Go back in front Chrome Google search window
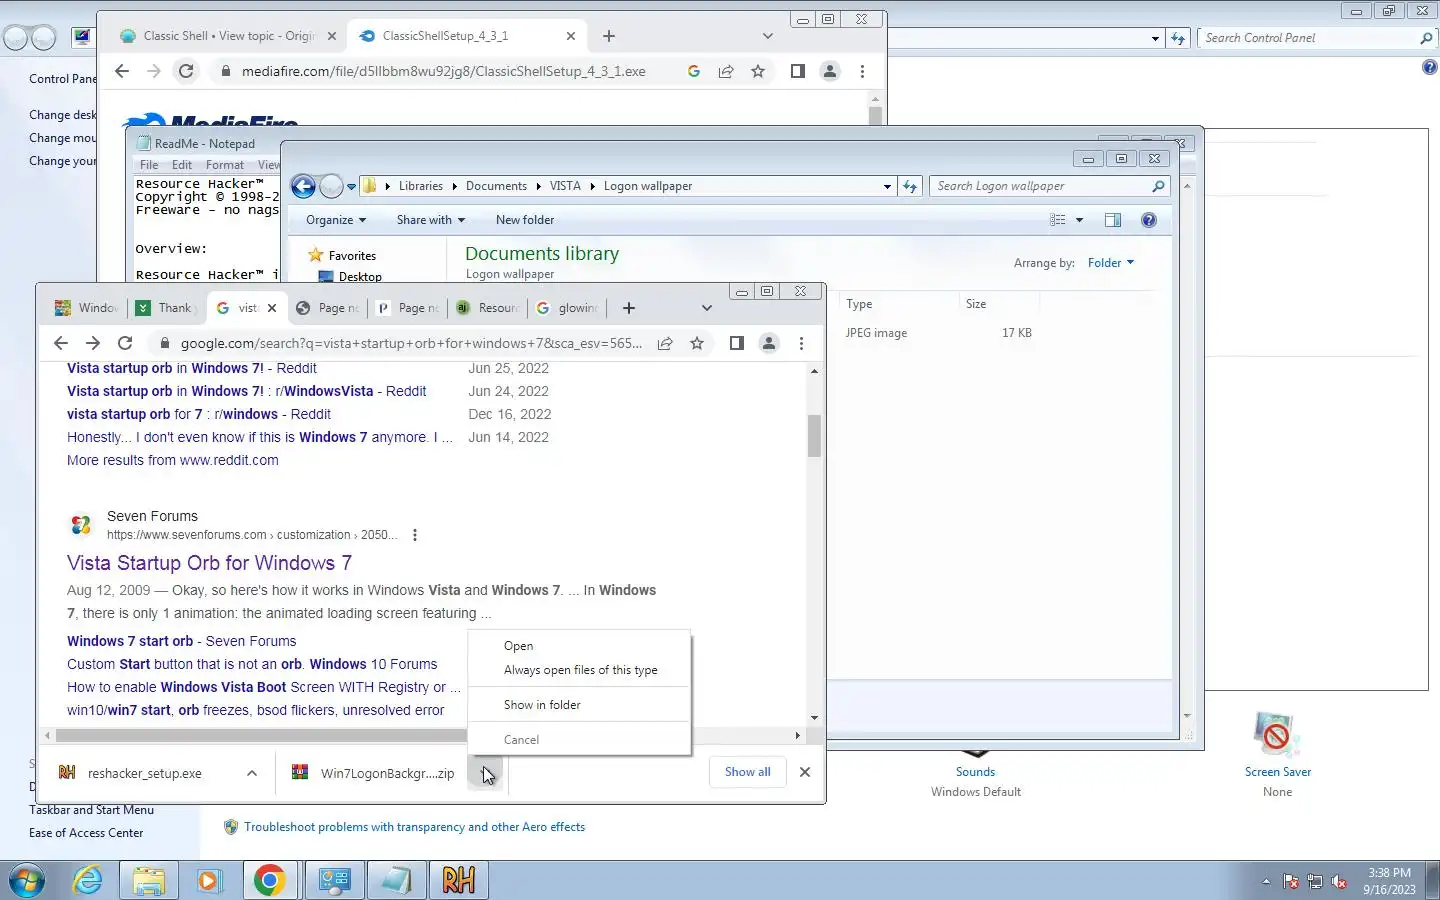 [x=61, y=343]
